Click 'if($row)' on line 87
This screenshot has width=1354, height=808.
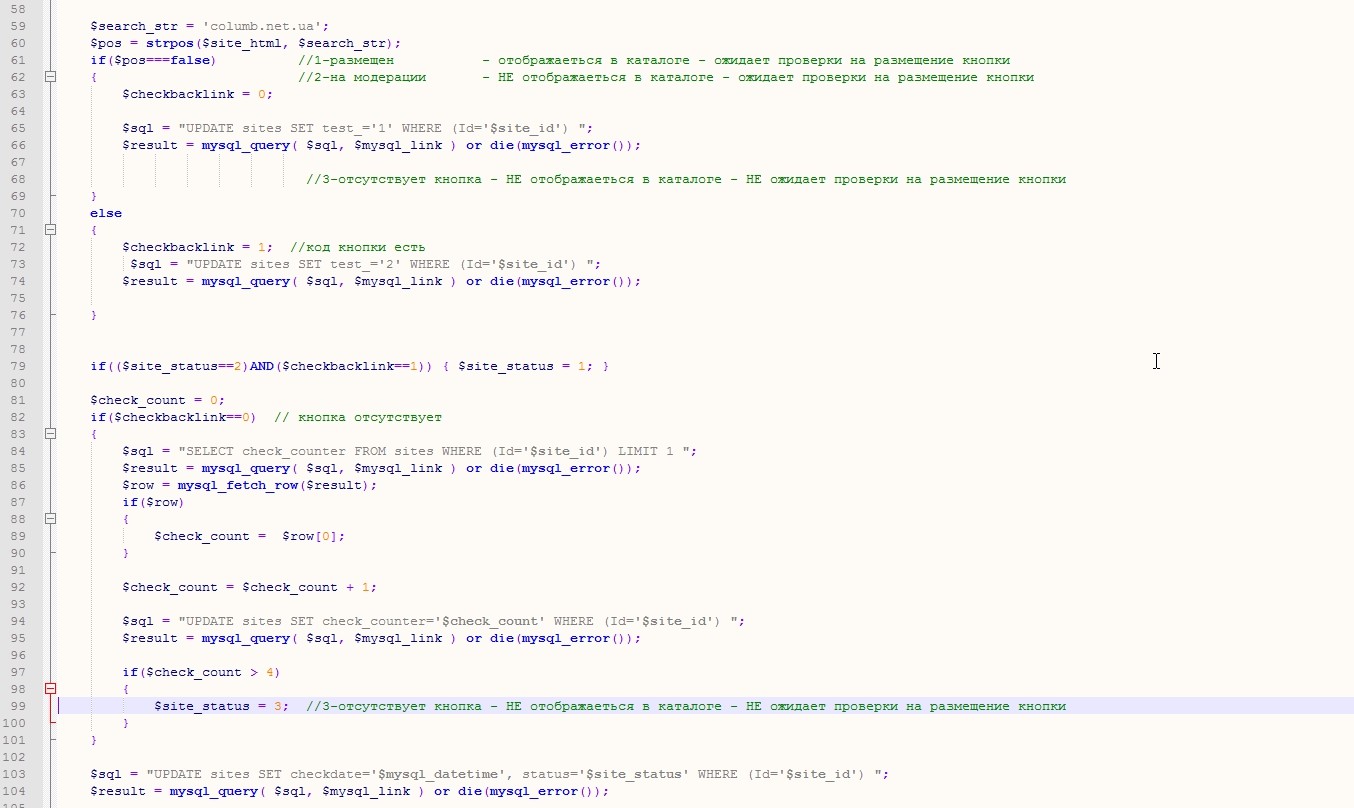pos(154,502)
